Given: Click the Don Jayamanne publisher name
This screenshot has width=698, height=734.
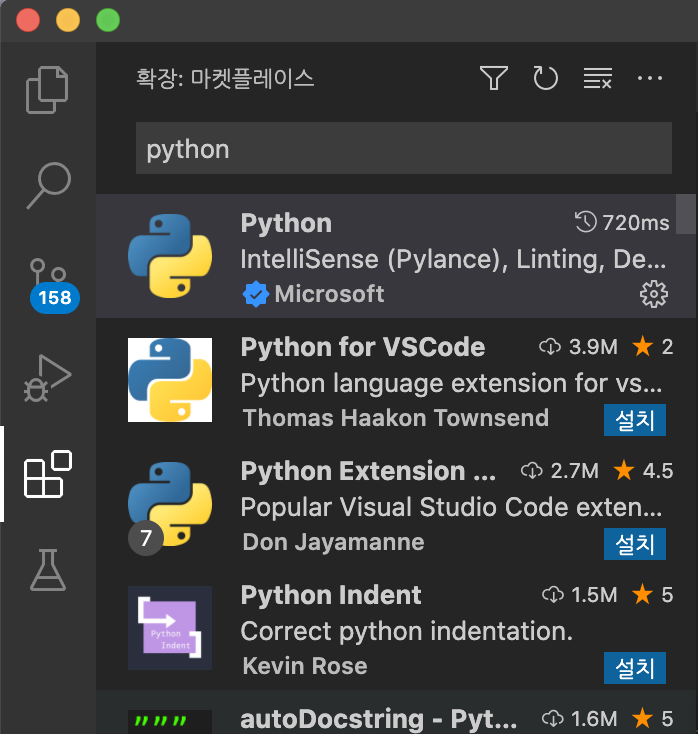Looking at the screenshot, I should 333,542.
